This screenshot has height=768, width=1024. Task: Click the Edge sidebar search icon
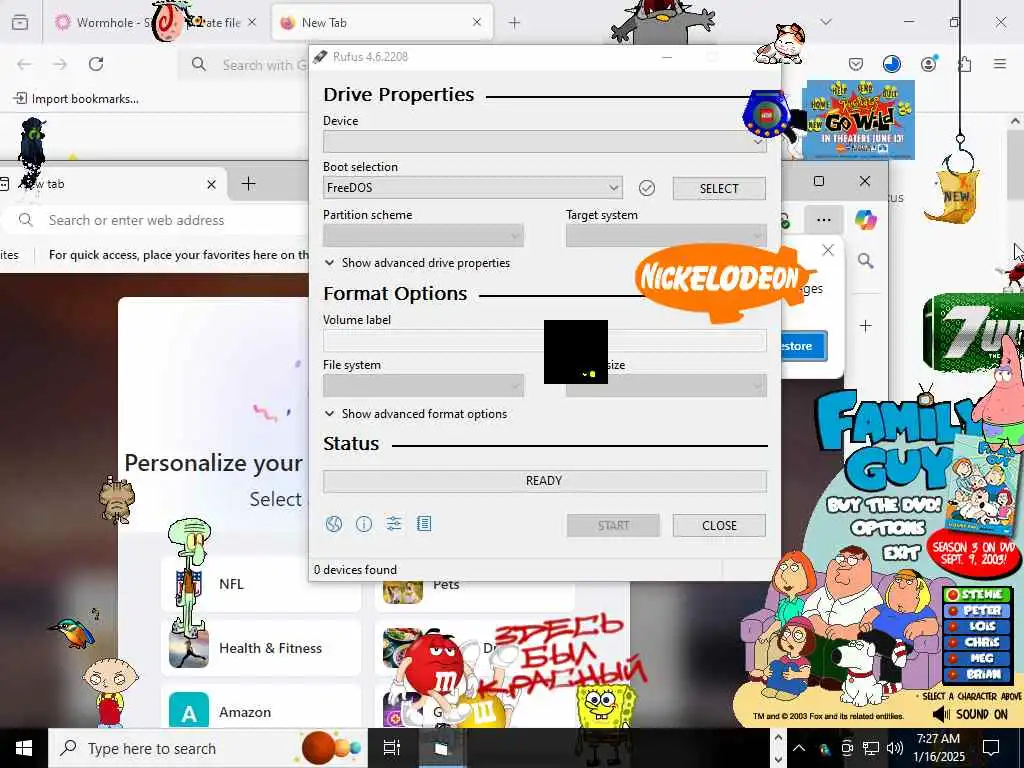(x=865, y=261)
